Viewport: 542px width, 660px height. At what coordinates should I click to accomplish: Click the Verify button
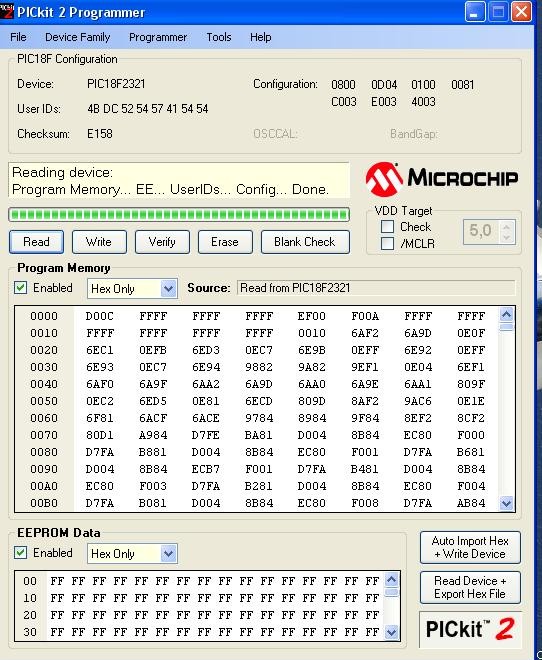162,242
